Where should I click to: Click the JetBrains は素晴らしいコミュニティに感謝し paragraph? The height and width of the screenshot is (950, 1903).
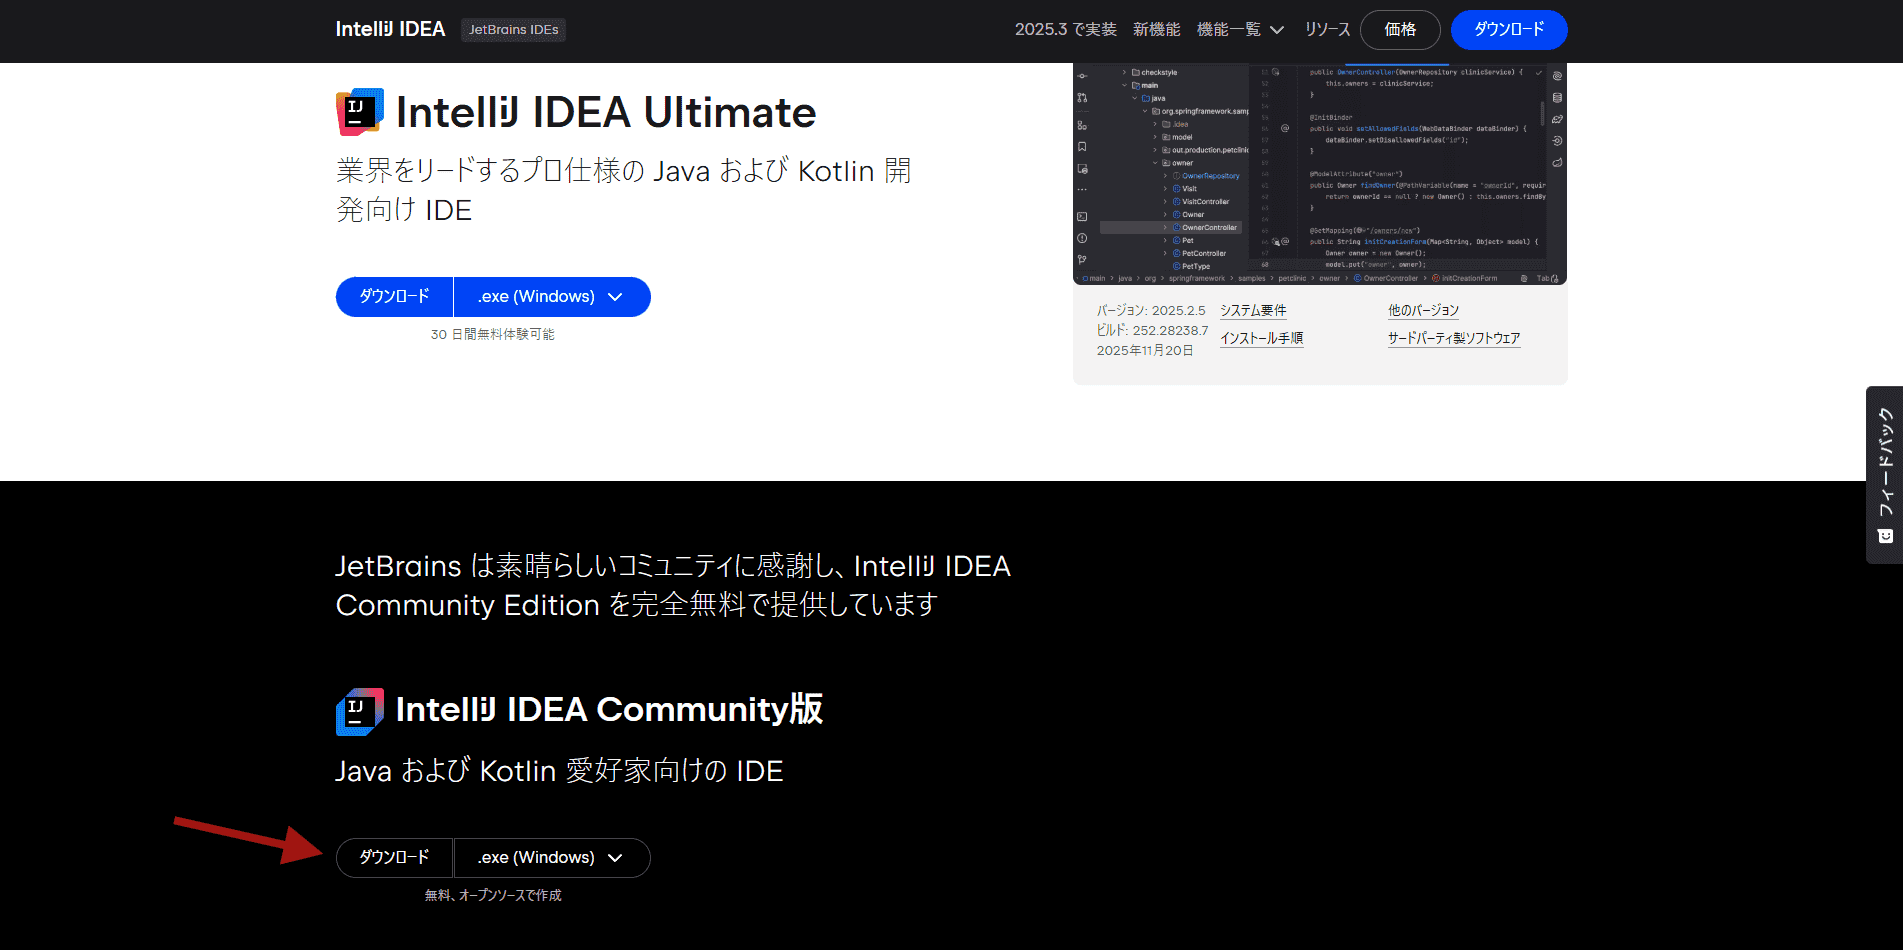pos(673,585)
